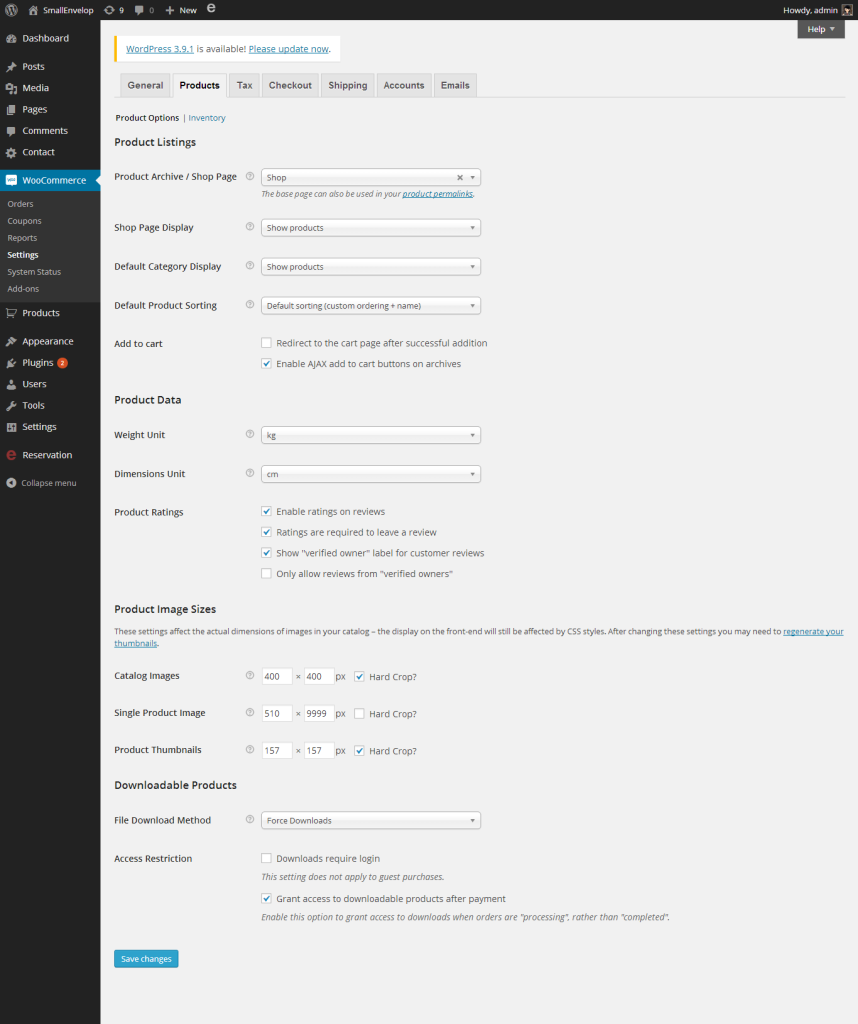The width and height of the screenshot is (858, 1024).
Task: Click the Appearance brush icon in sidebar
Action: pyautogui.click(x=11, y=342)
